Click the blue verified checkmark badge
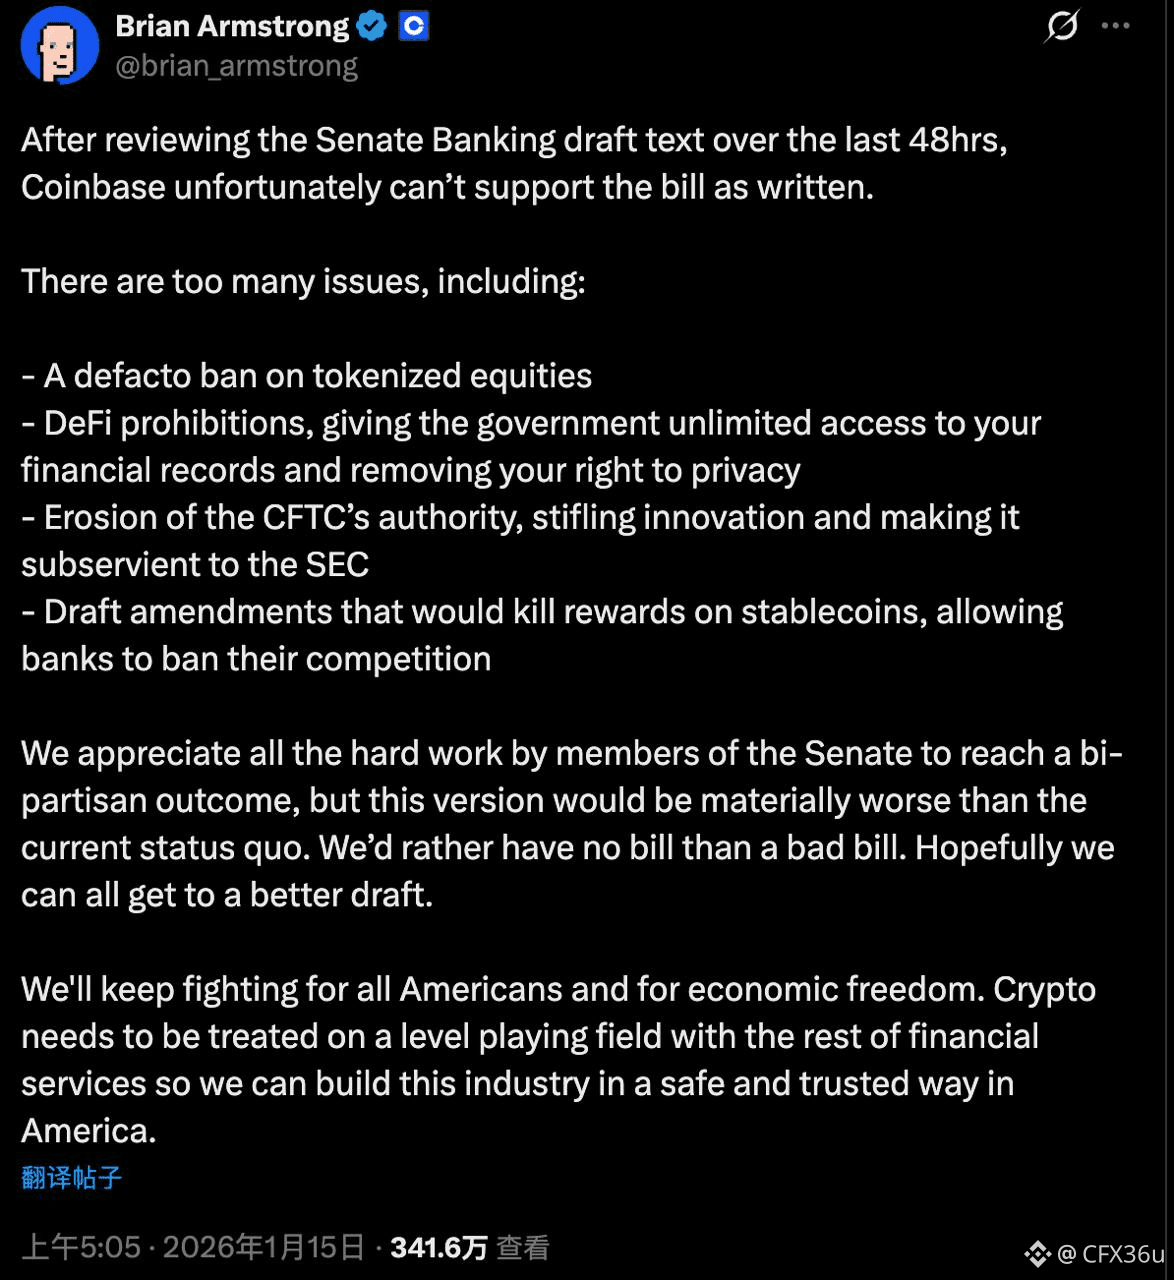 pos(372,27)
